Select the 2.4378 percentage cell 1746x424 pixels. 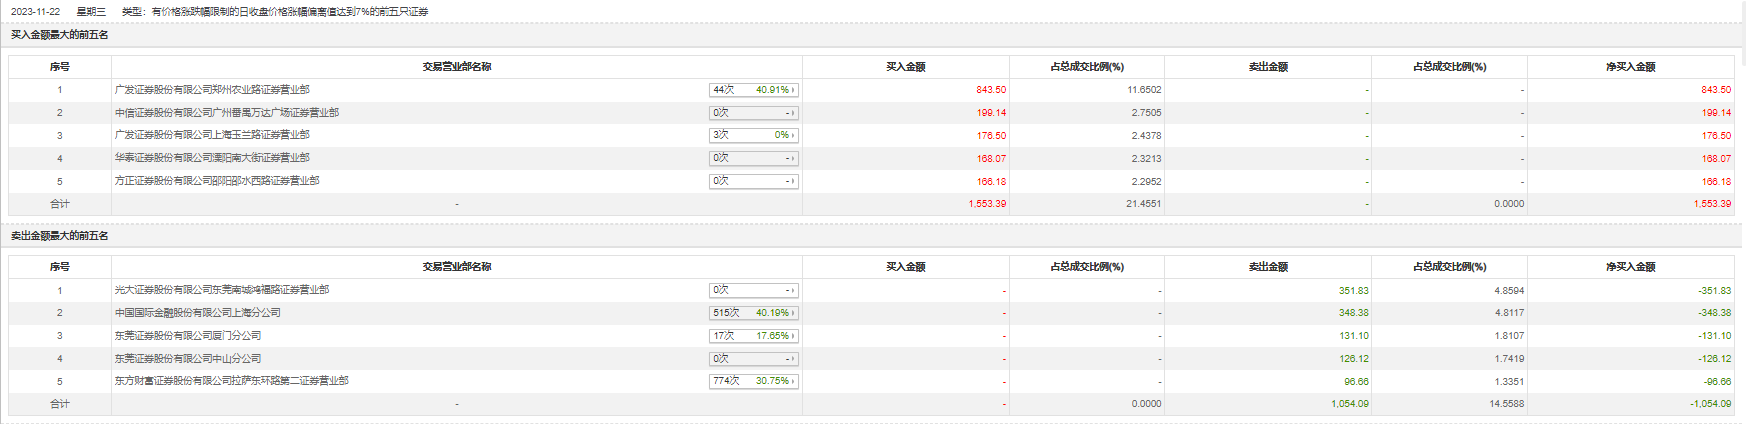click(x=1146, y=136)
